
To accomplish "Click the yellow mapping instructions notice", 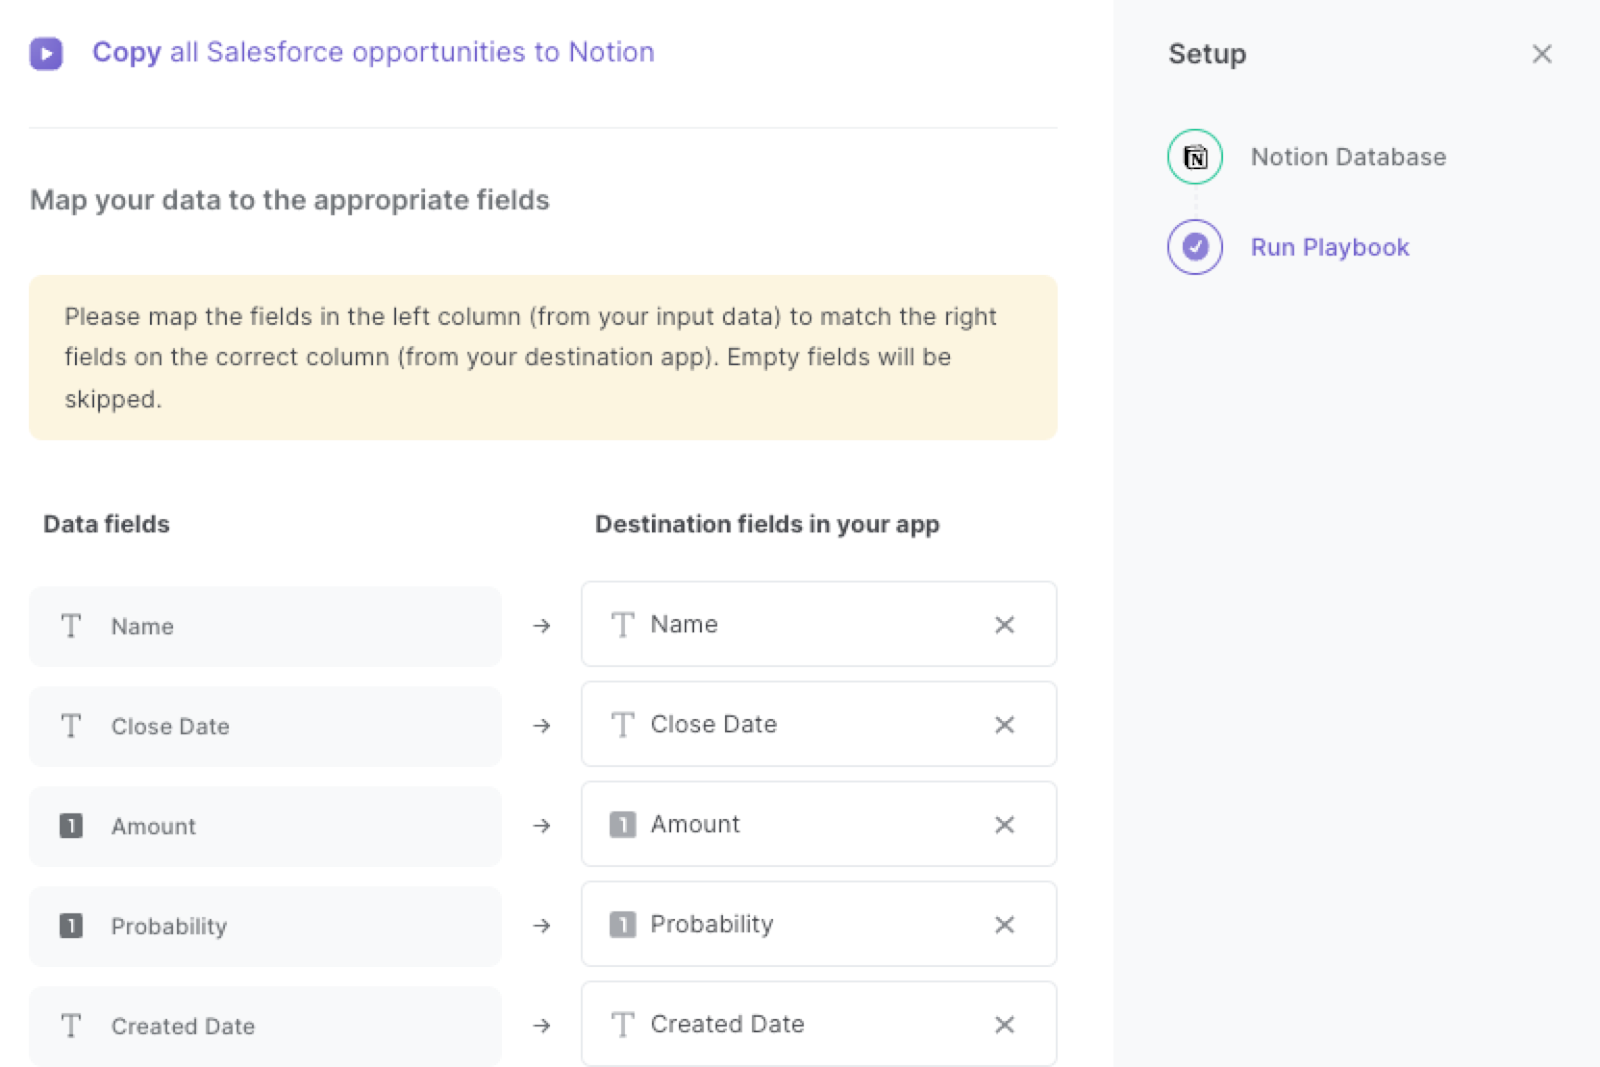I will tap(543, 358).
